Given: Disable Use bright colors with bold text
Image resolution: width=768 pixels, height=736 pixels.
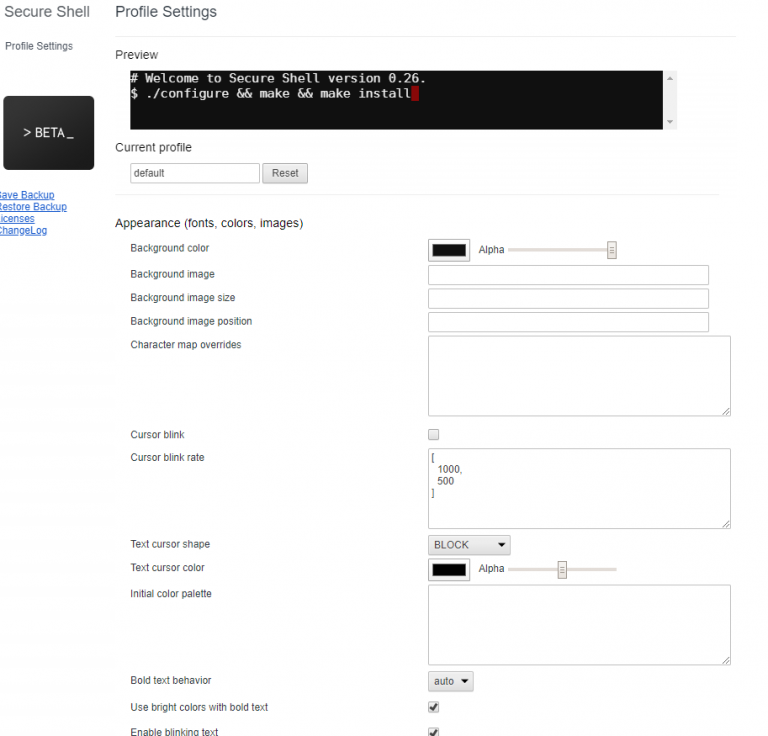Looking at the screenshot, I should [x=433, y=707].
